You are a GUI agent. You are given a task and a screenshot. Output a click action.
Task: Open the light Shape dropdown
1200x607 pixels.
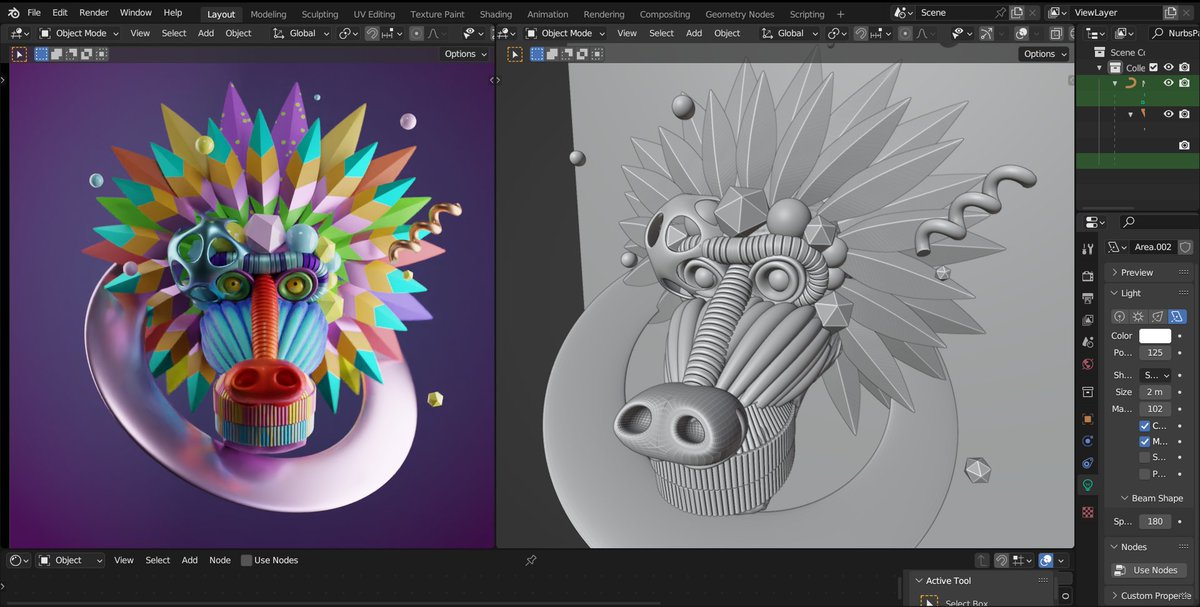tap(1155, 375)
